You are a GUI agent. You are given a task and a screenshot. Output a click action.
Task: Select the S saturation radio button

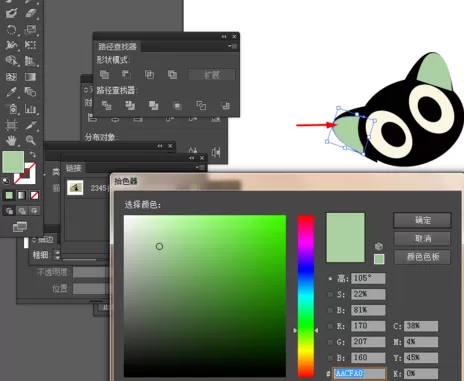330,294
